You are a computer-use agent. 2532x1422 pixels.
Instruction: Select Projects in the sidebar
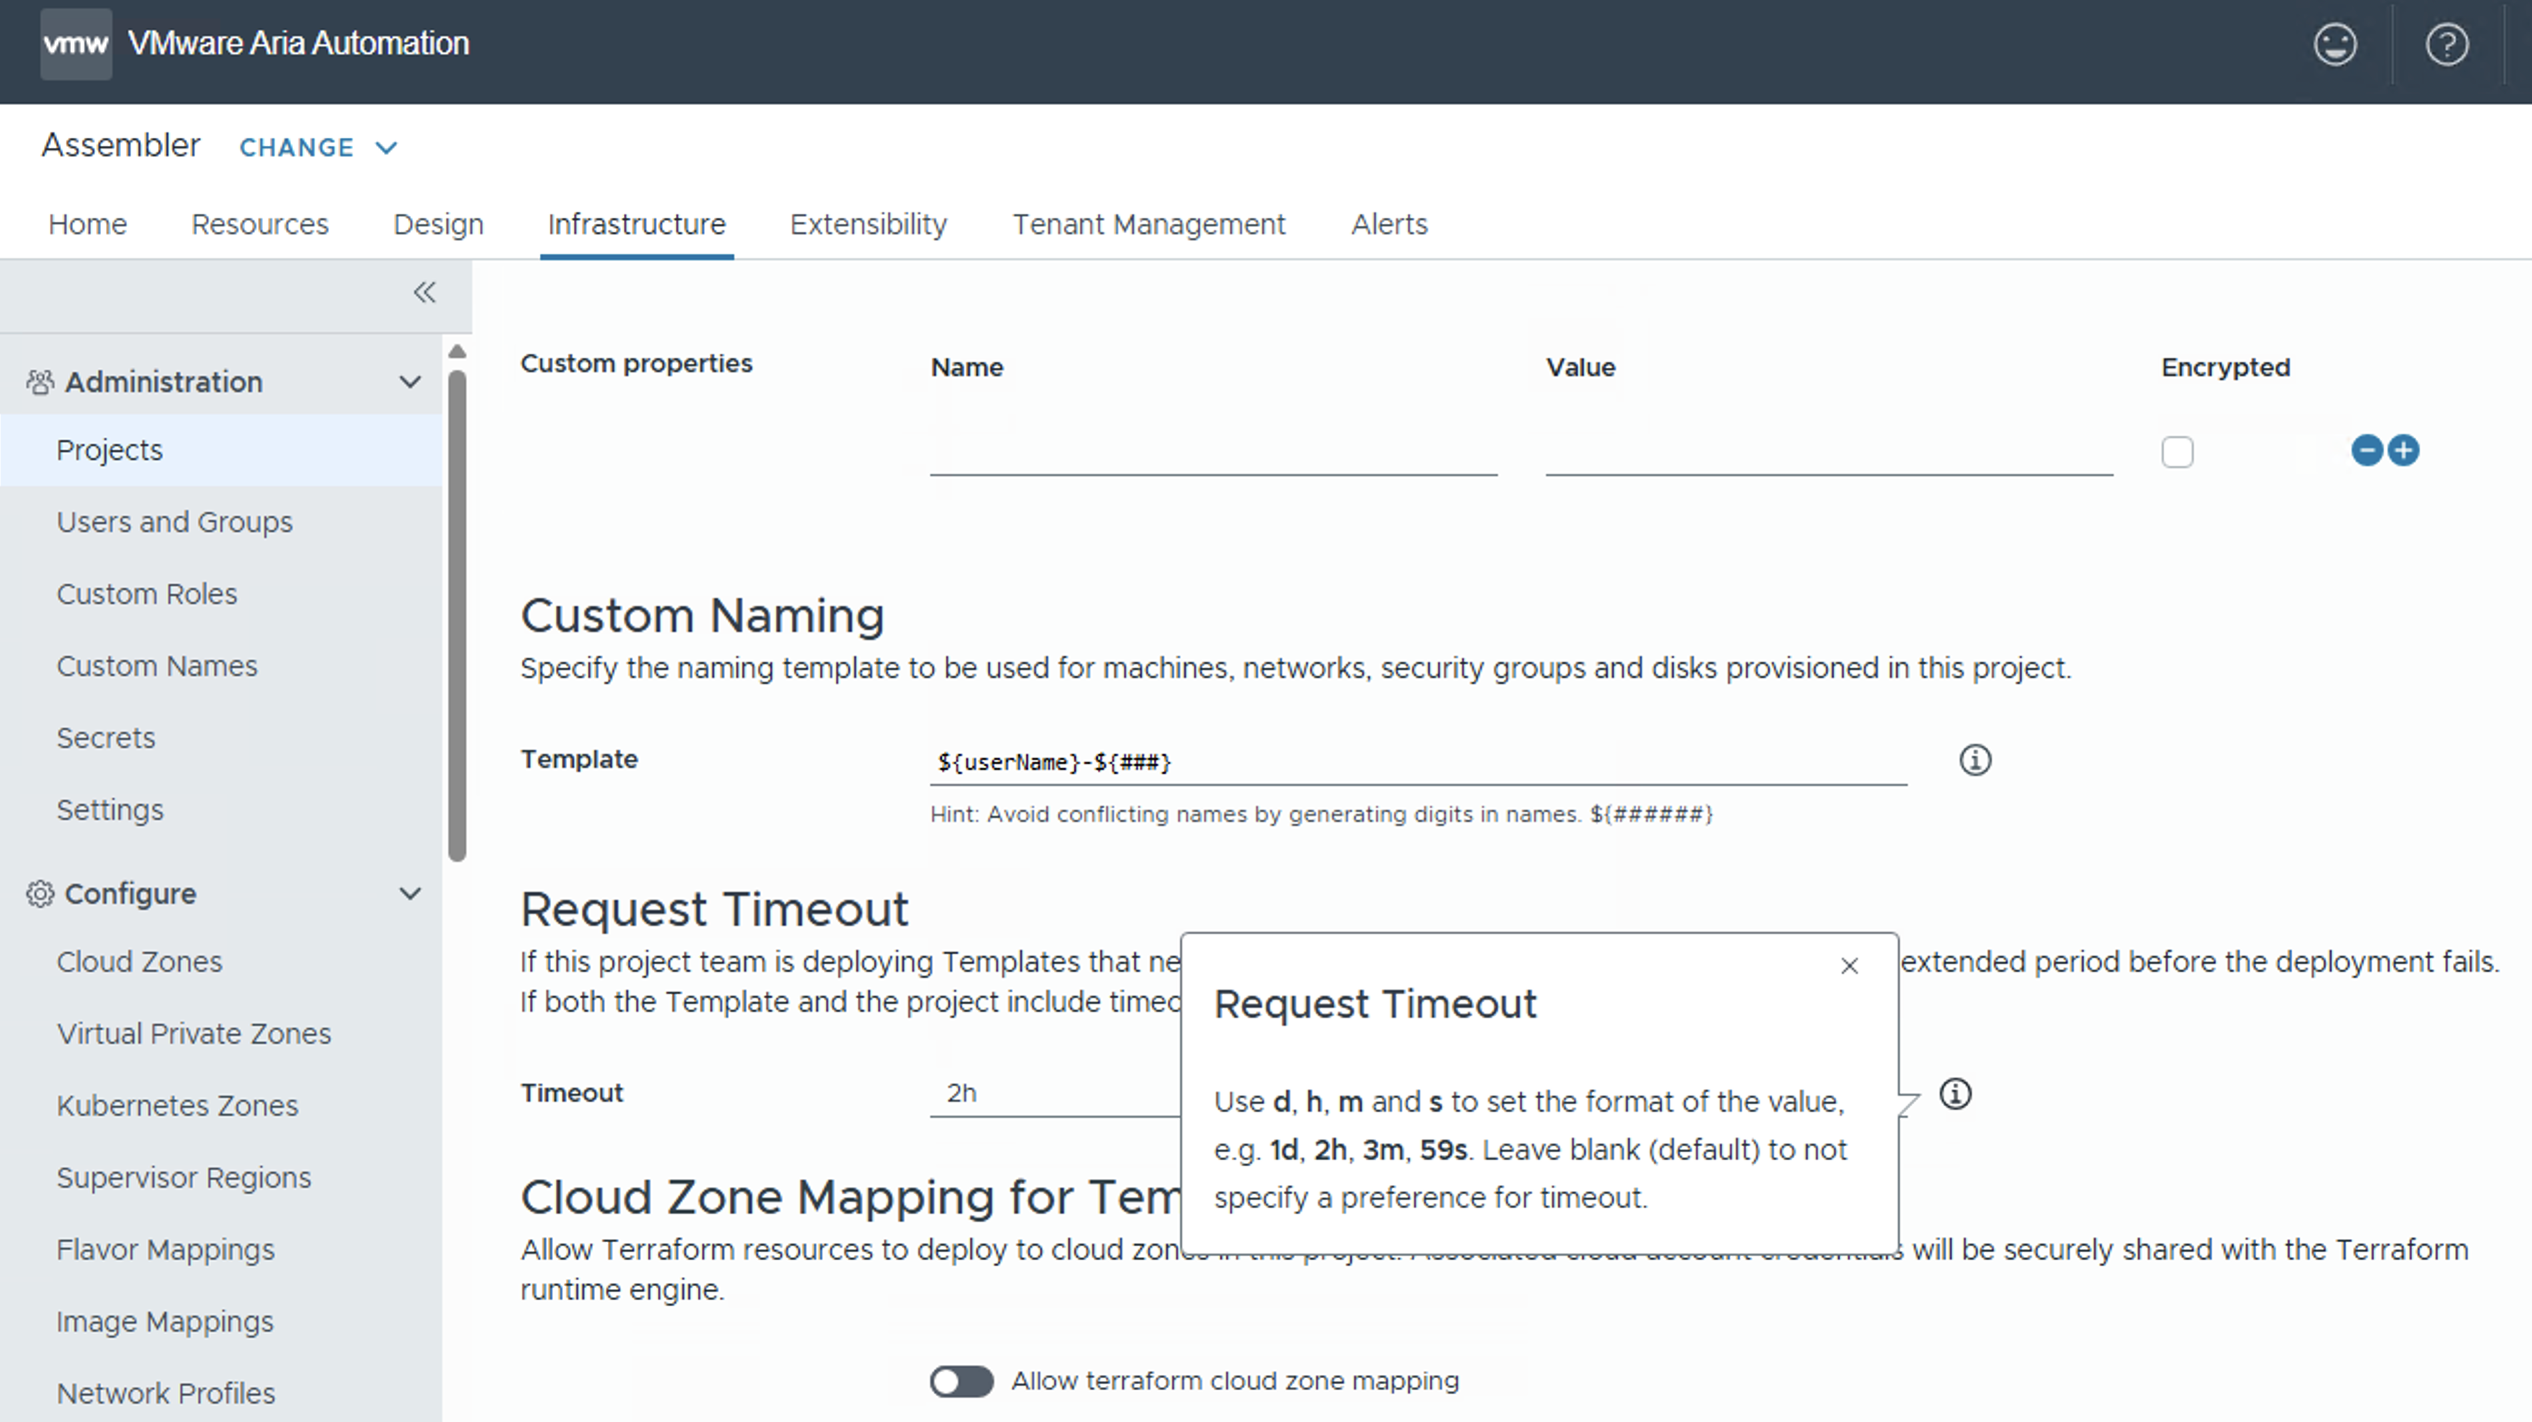click(221, 450)
